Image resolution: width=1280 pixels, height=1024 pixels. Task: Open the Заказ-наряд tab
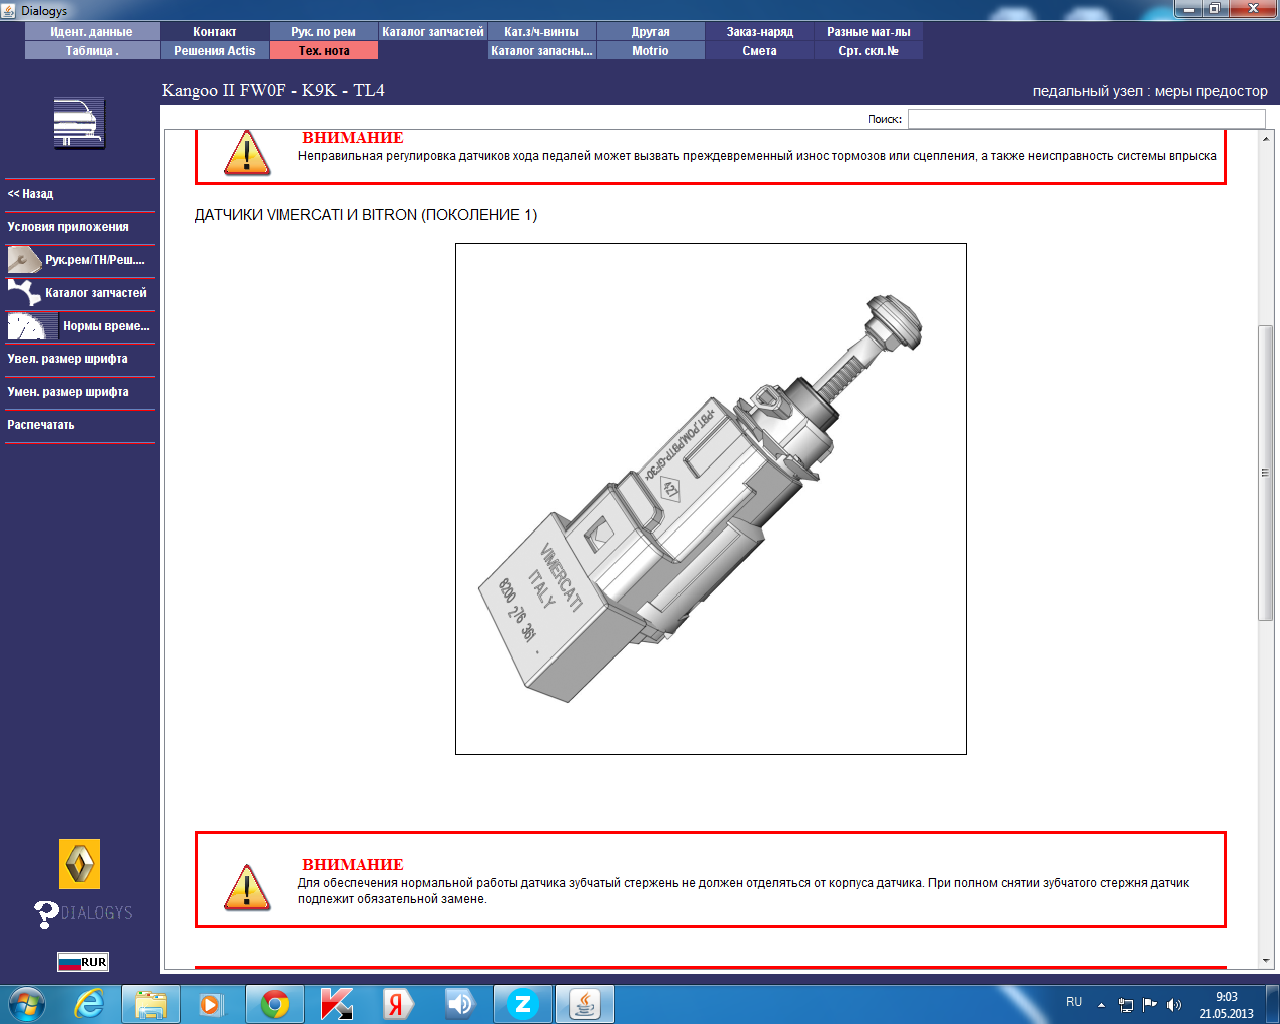pyautogui.click(x=760, y=32)
